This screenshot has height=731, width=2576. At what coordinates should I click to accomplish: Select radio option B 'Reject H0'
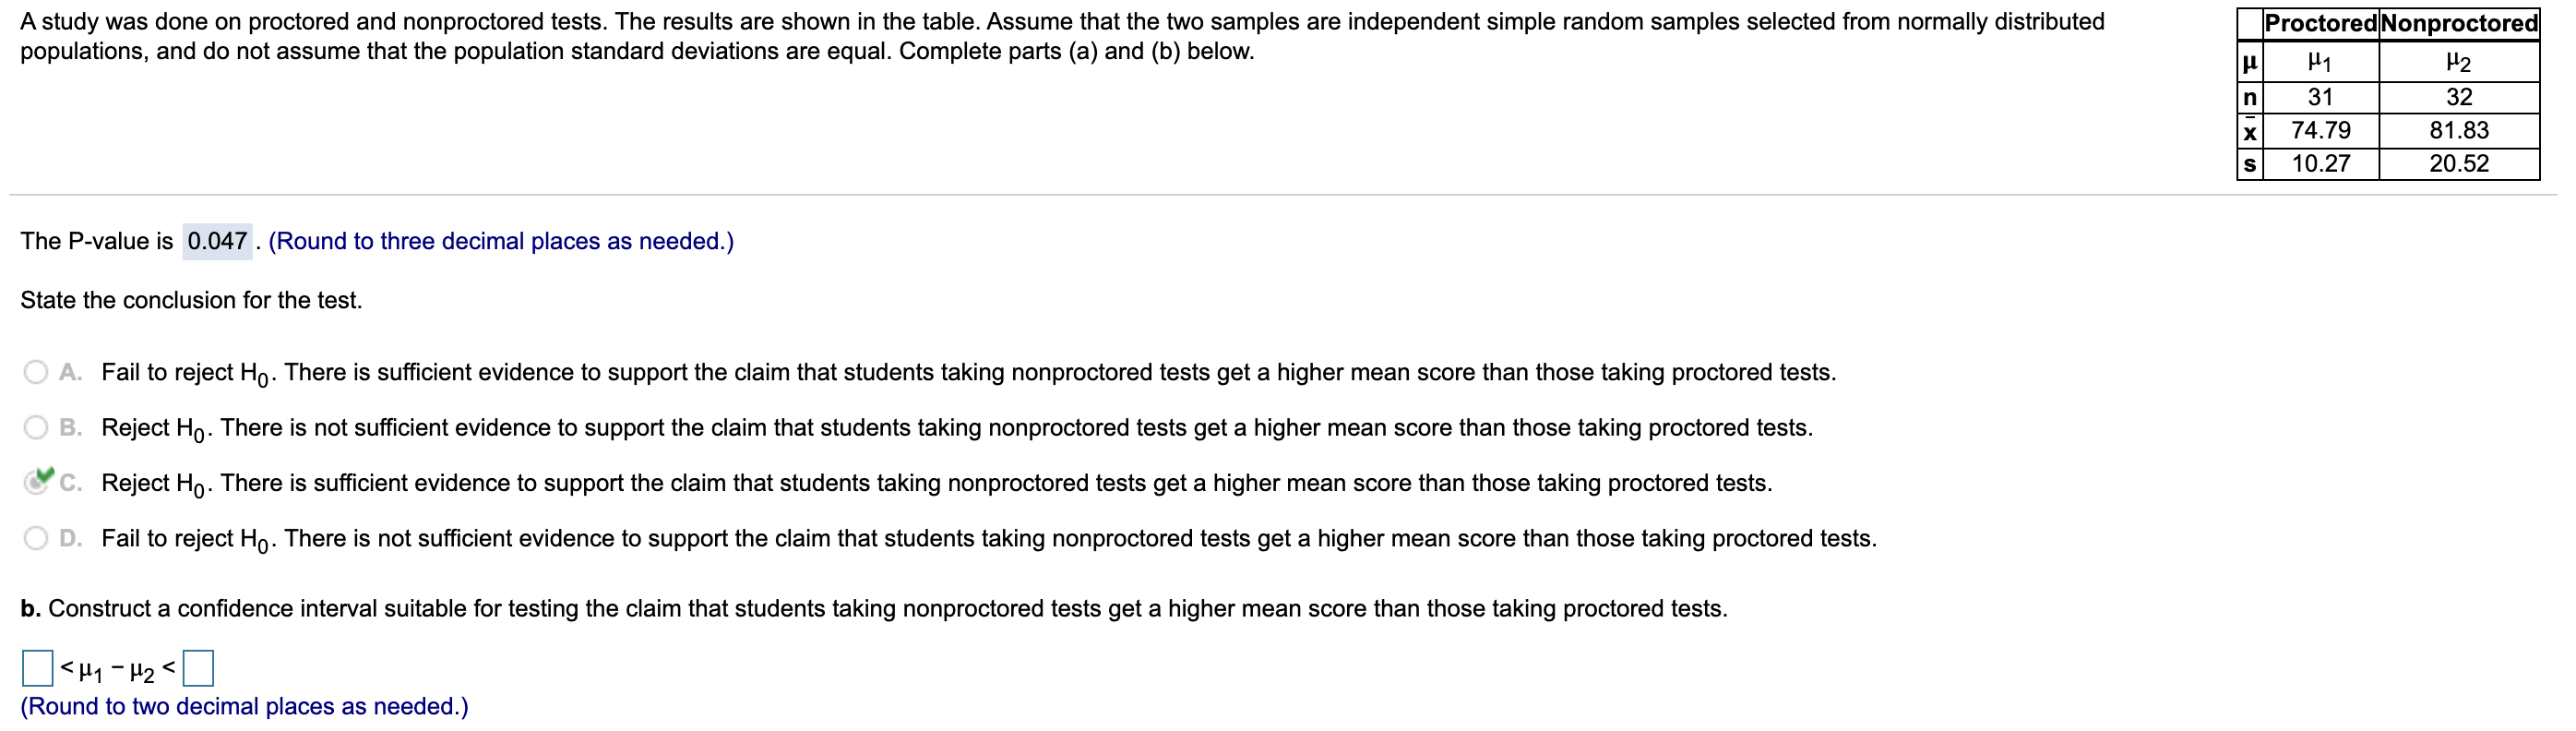coord(37,426)
